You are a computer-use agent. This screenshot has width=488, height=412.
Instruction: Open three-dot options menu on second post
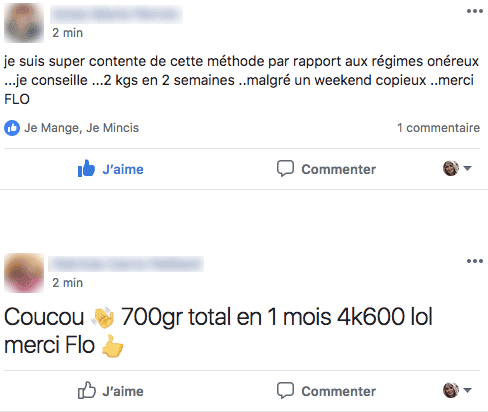click(x=475, y=261)
